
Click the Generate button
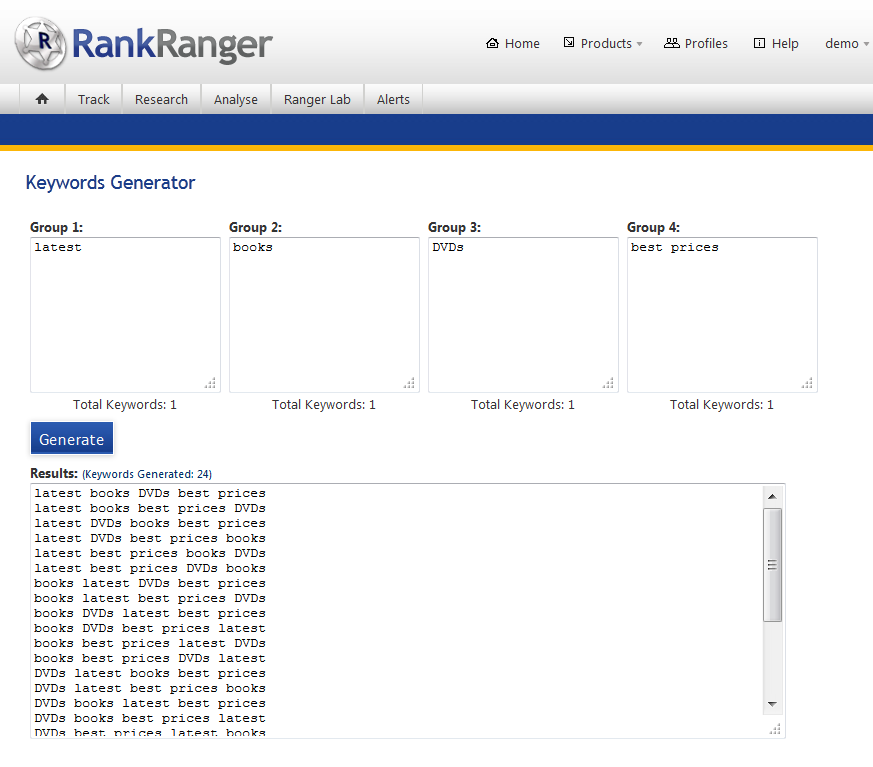71,439
